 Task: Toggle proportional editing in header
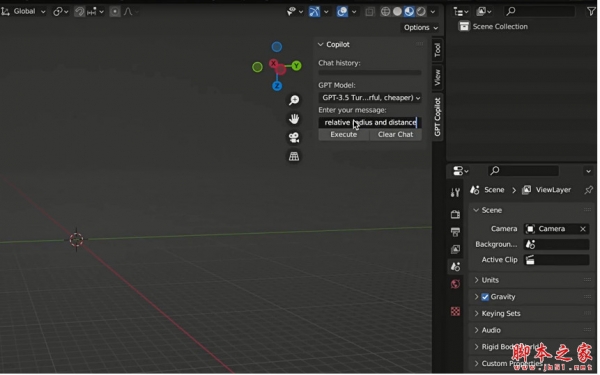click(x=115, y=11)
